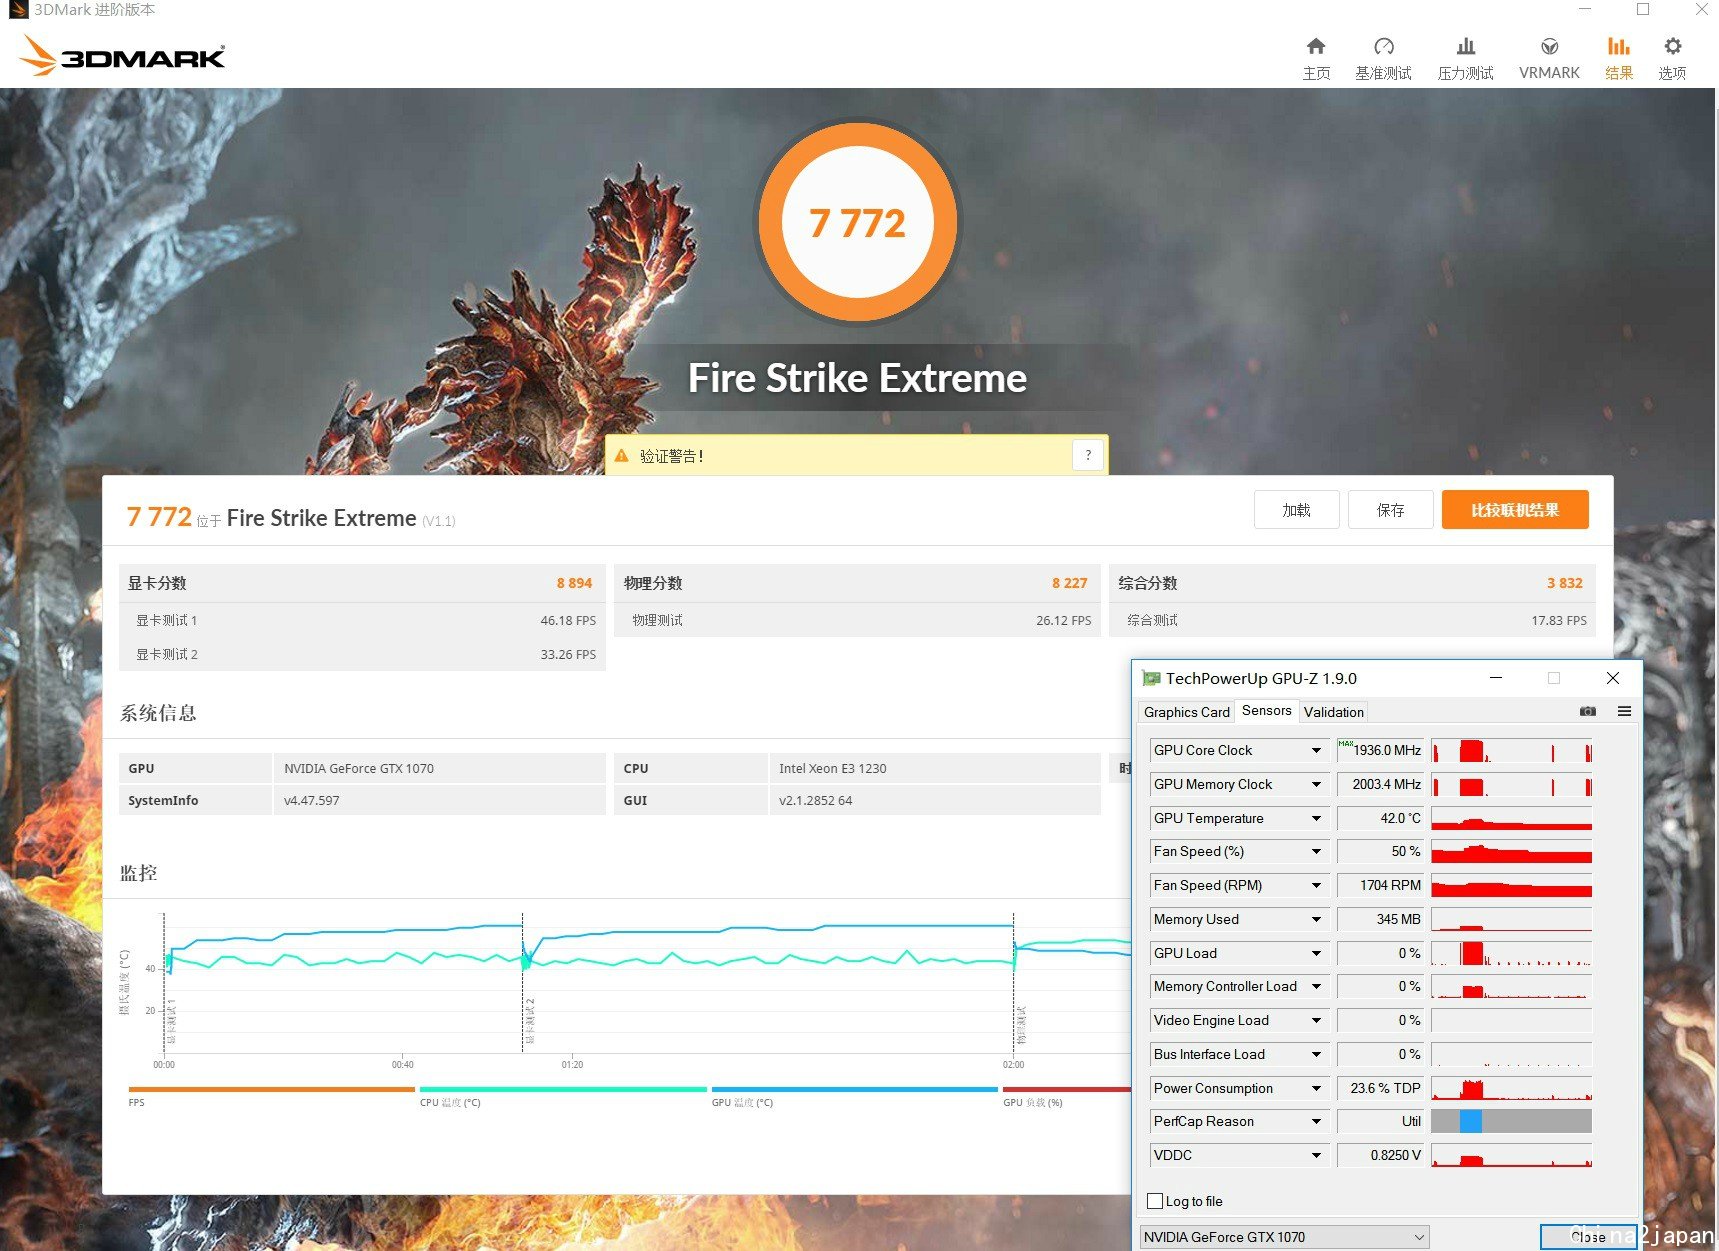Switch to the Sensors tab in GPU-Z

(1266, 710)
